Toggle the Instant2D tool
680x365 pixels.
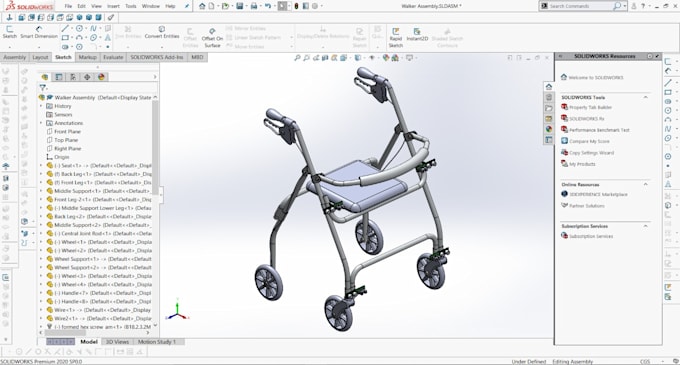coord(417,35)
